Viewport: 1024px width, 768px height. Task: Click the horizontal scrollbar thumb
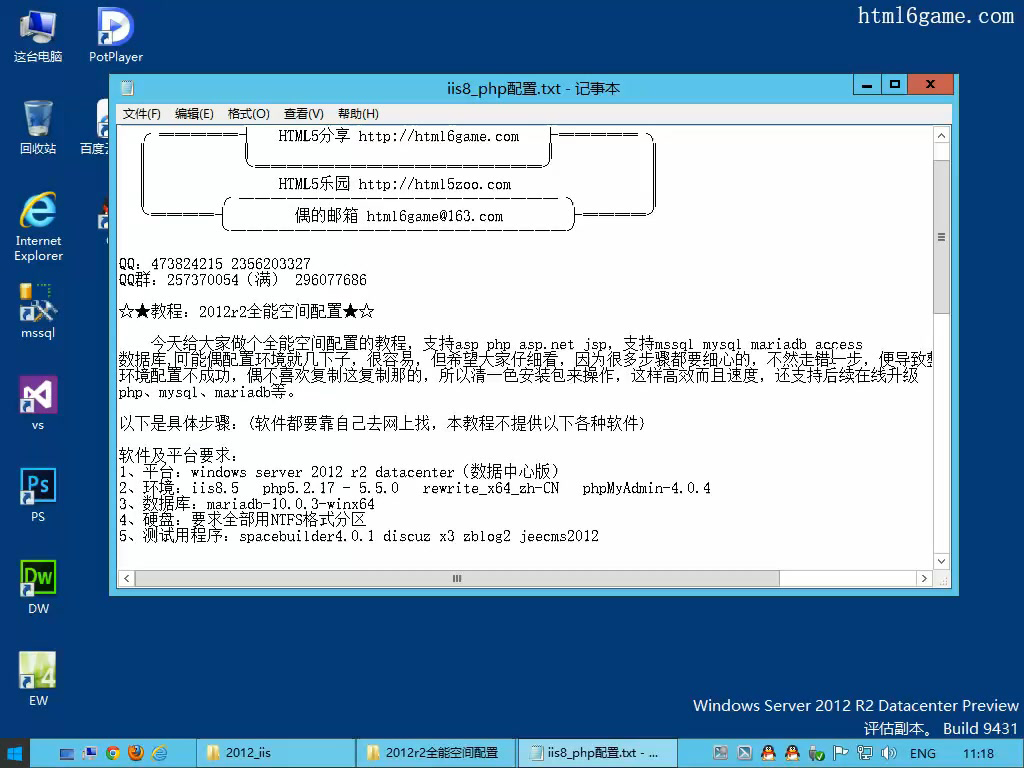coord(457,579)
